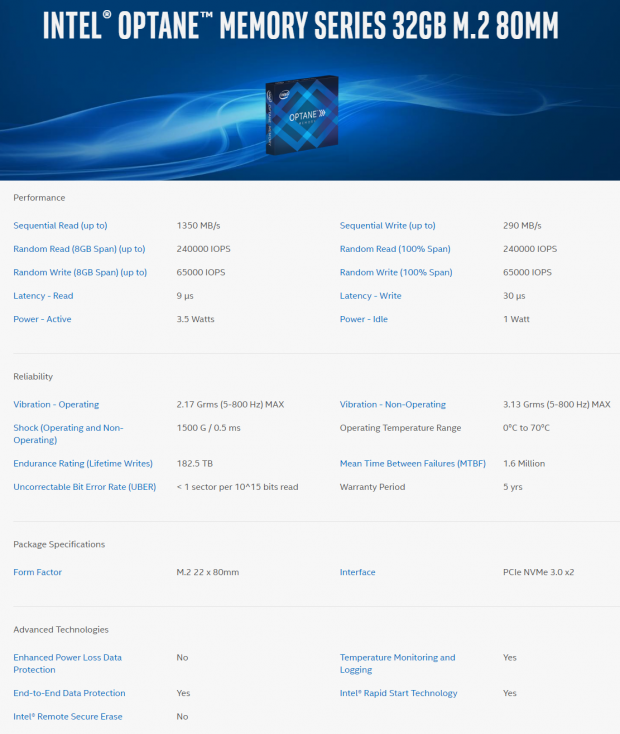Image resolution: width=620 pixels, height=734 pixels.
Task: Click the M.2 22 x 80mm value
Action: [x=208, y=572]
